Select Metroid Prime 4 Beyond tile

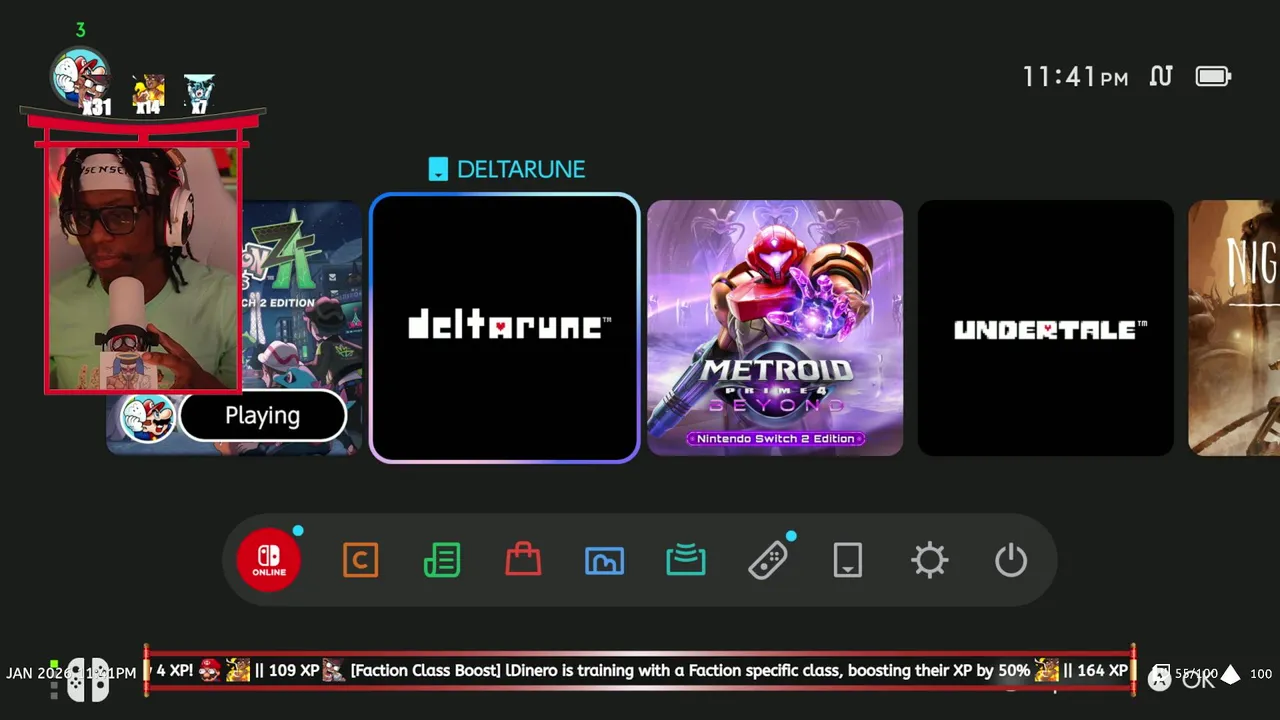point(775,328)
